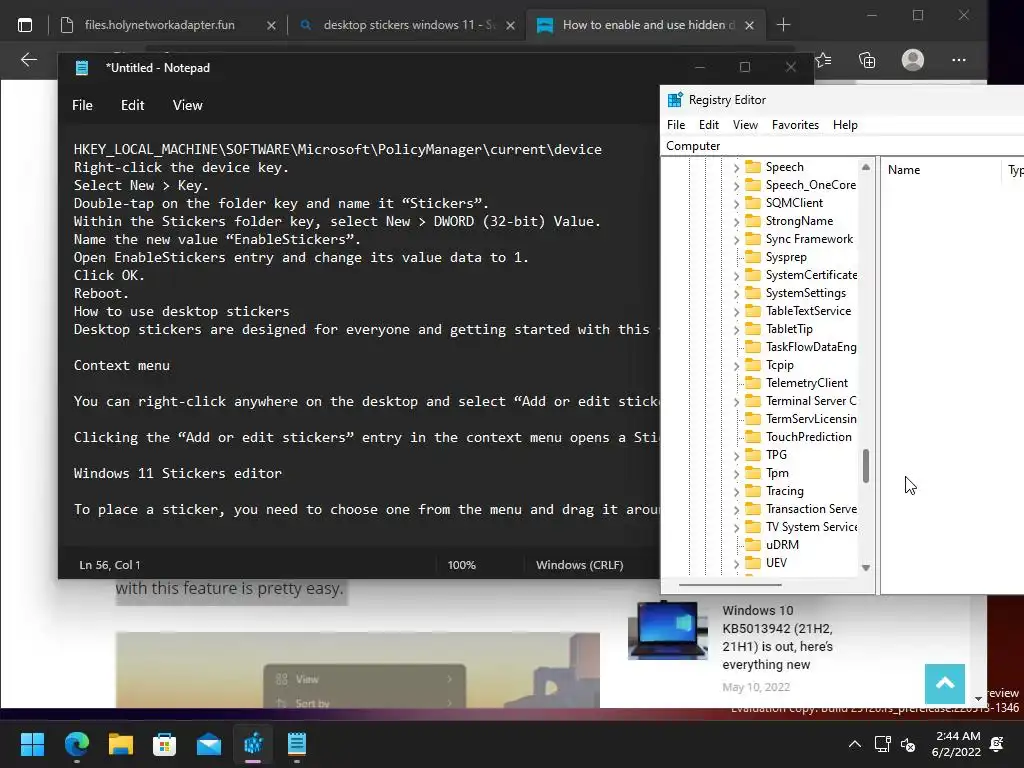Click the KB5013942 laptop thumbnail
The height and width of the screenshot is (768, 1024).
(667, 631)
